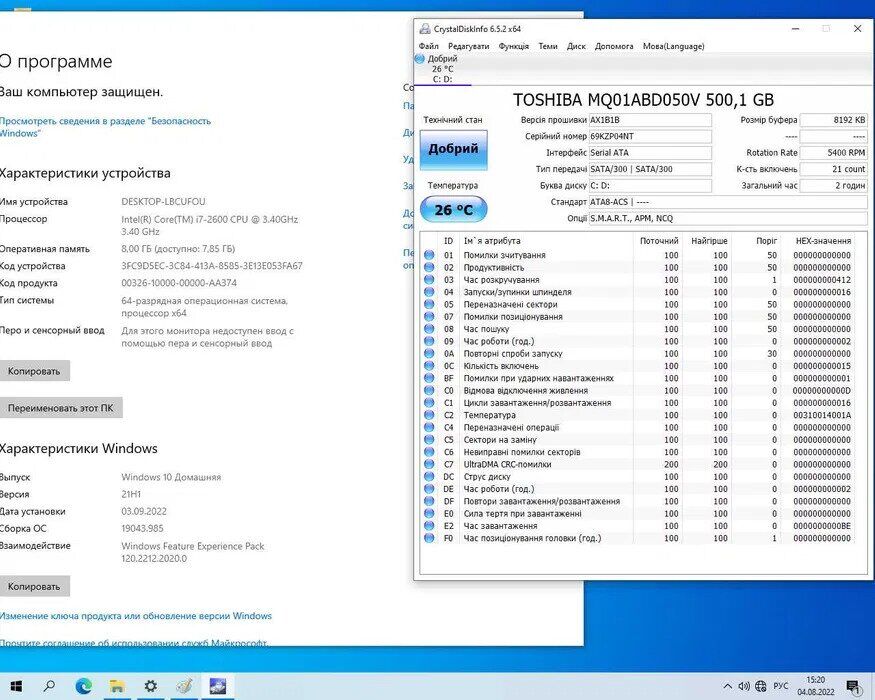Click the Поточний column header
Viewport: 875px width, 700px height.
tap(658, 241)
